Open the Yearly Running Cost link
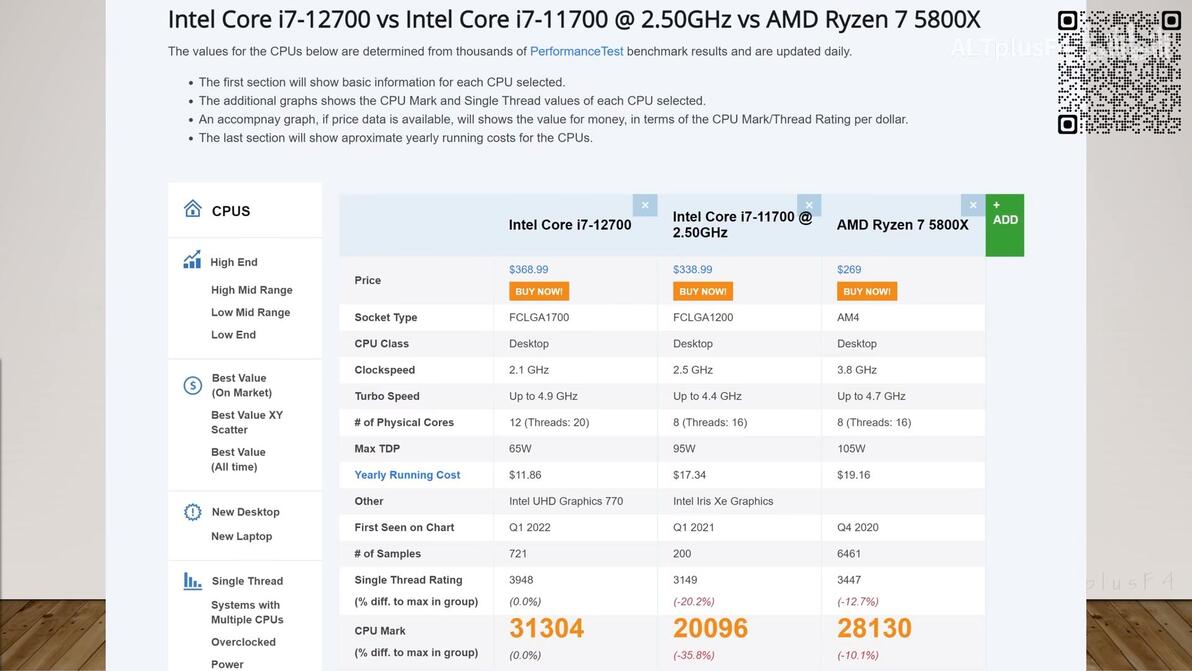This screenshot has height=671, width=1192. [407, 475]
